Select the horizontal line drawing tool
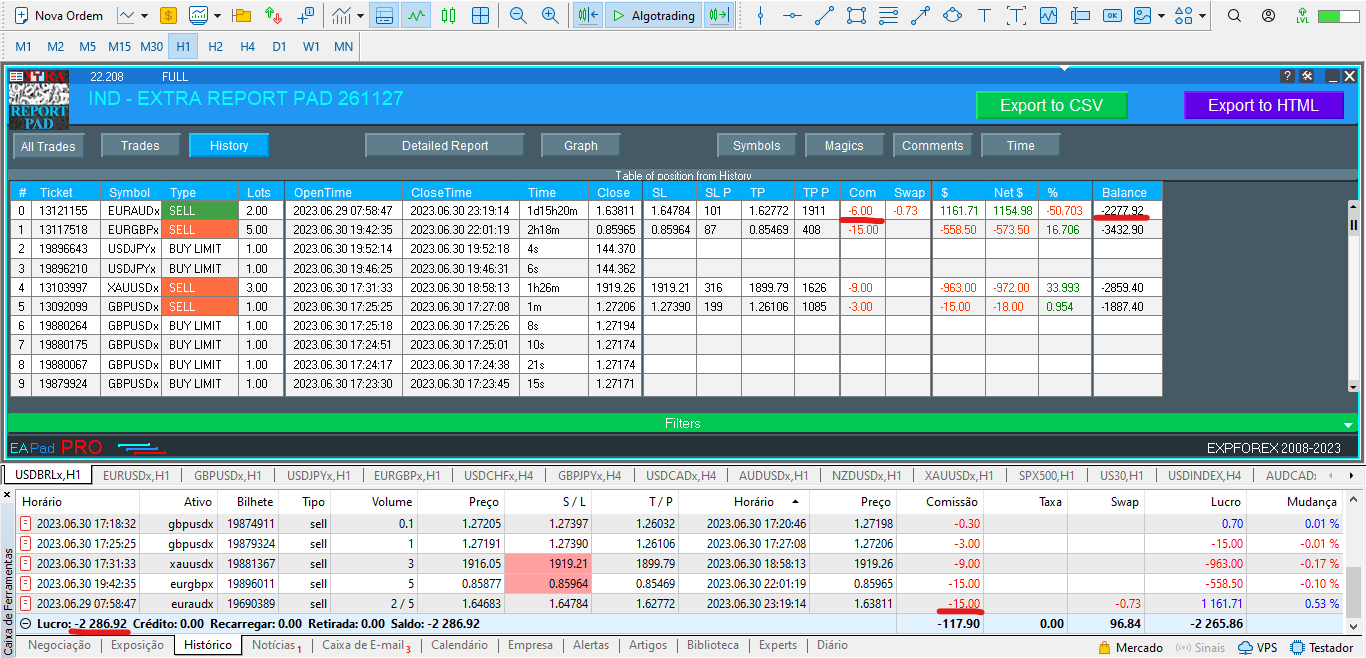 click(792, 16)
